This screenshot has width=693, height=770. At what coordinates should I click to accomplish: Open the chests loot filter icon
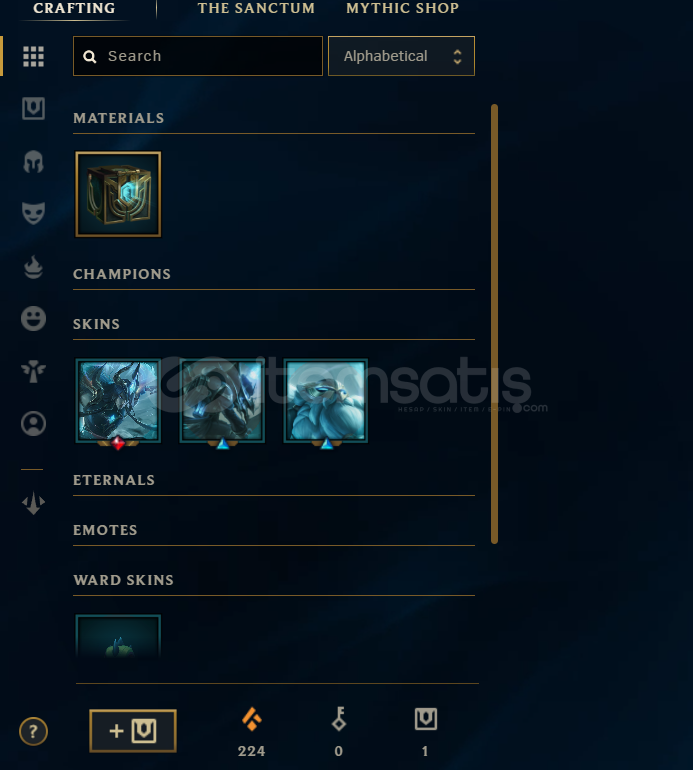(33, 109)
